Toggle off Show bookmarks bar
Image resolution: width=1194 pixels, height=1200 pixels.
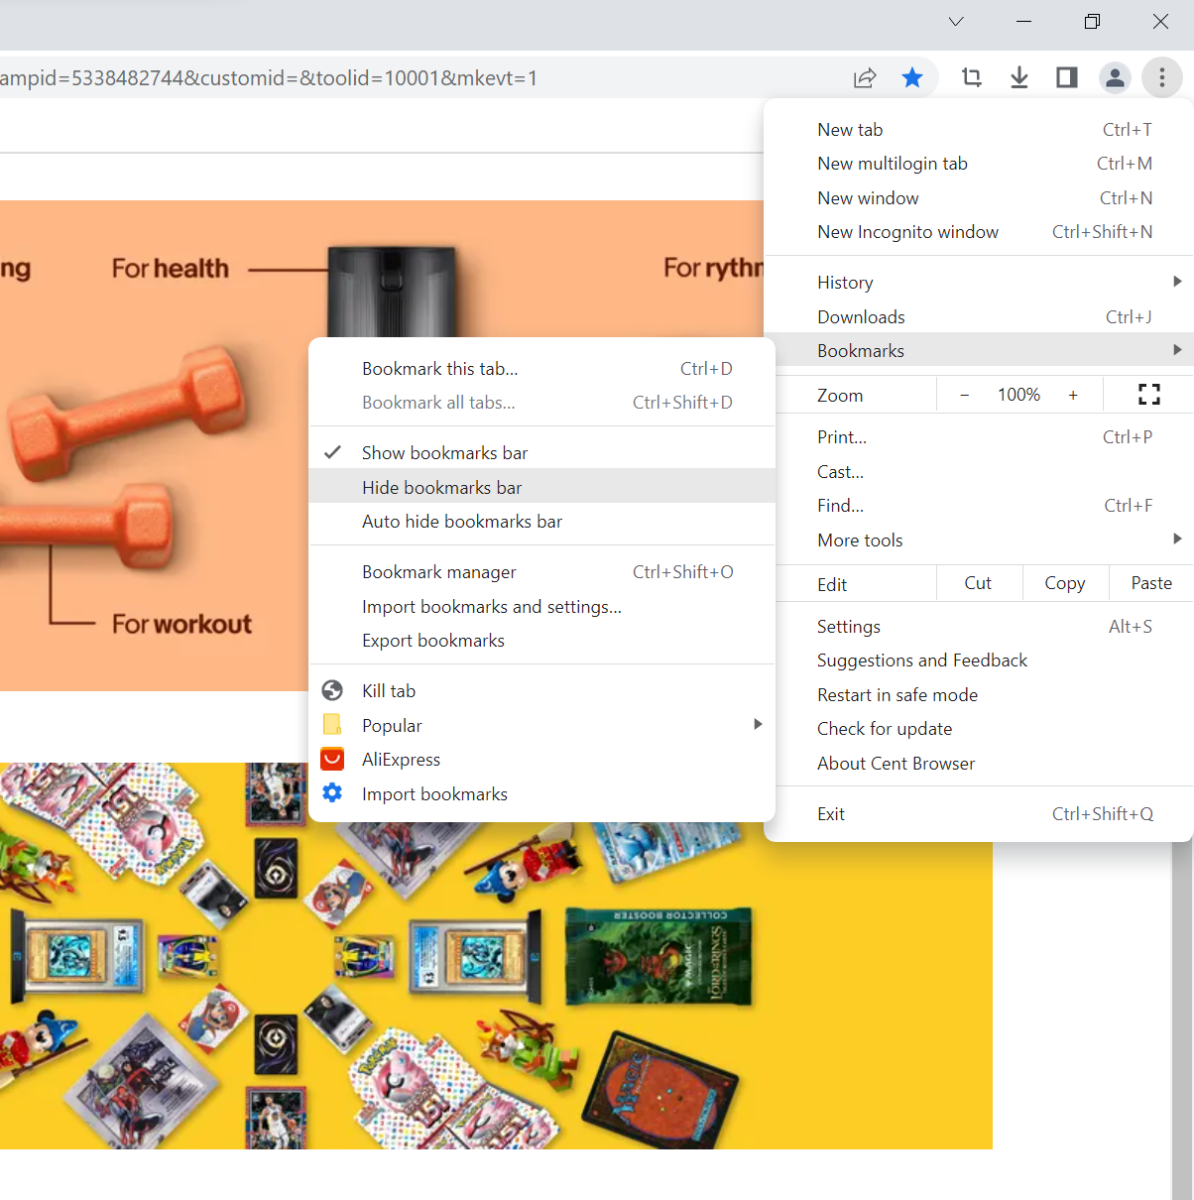pyautogui.click(x=444, y=452)
